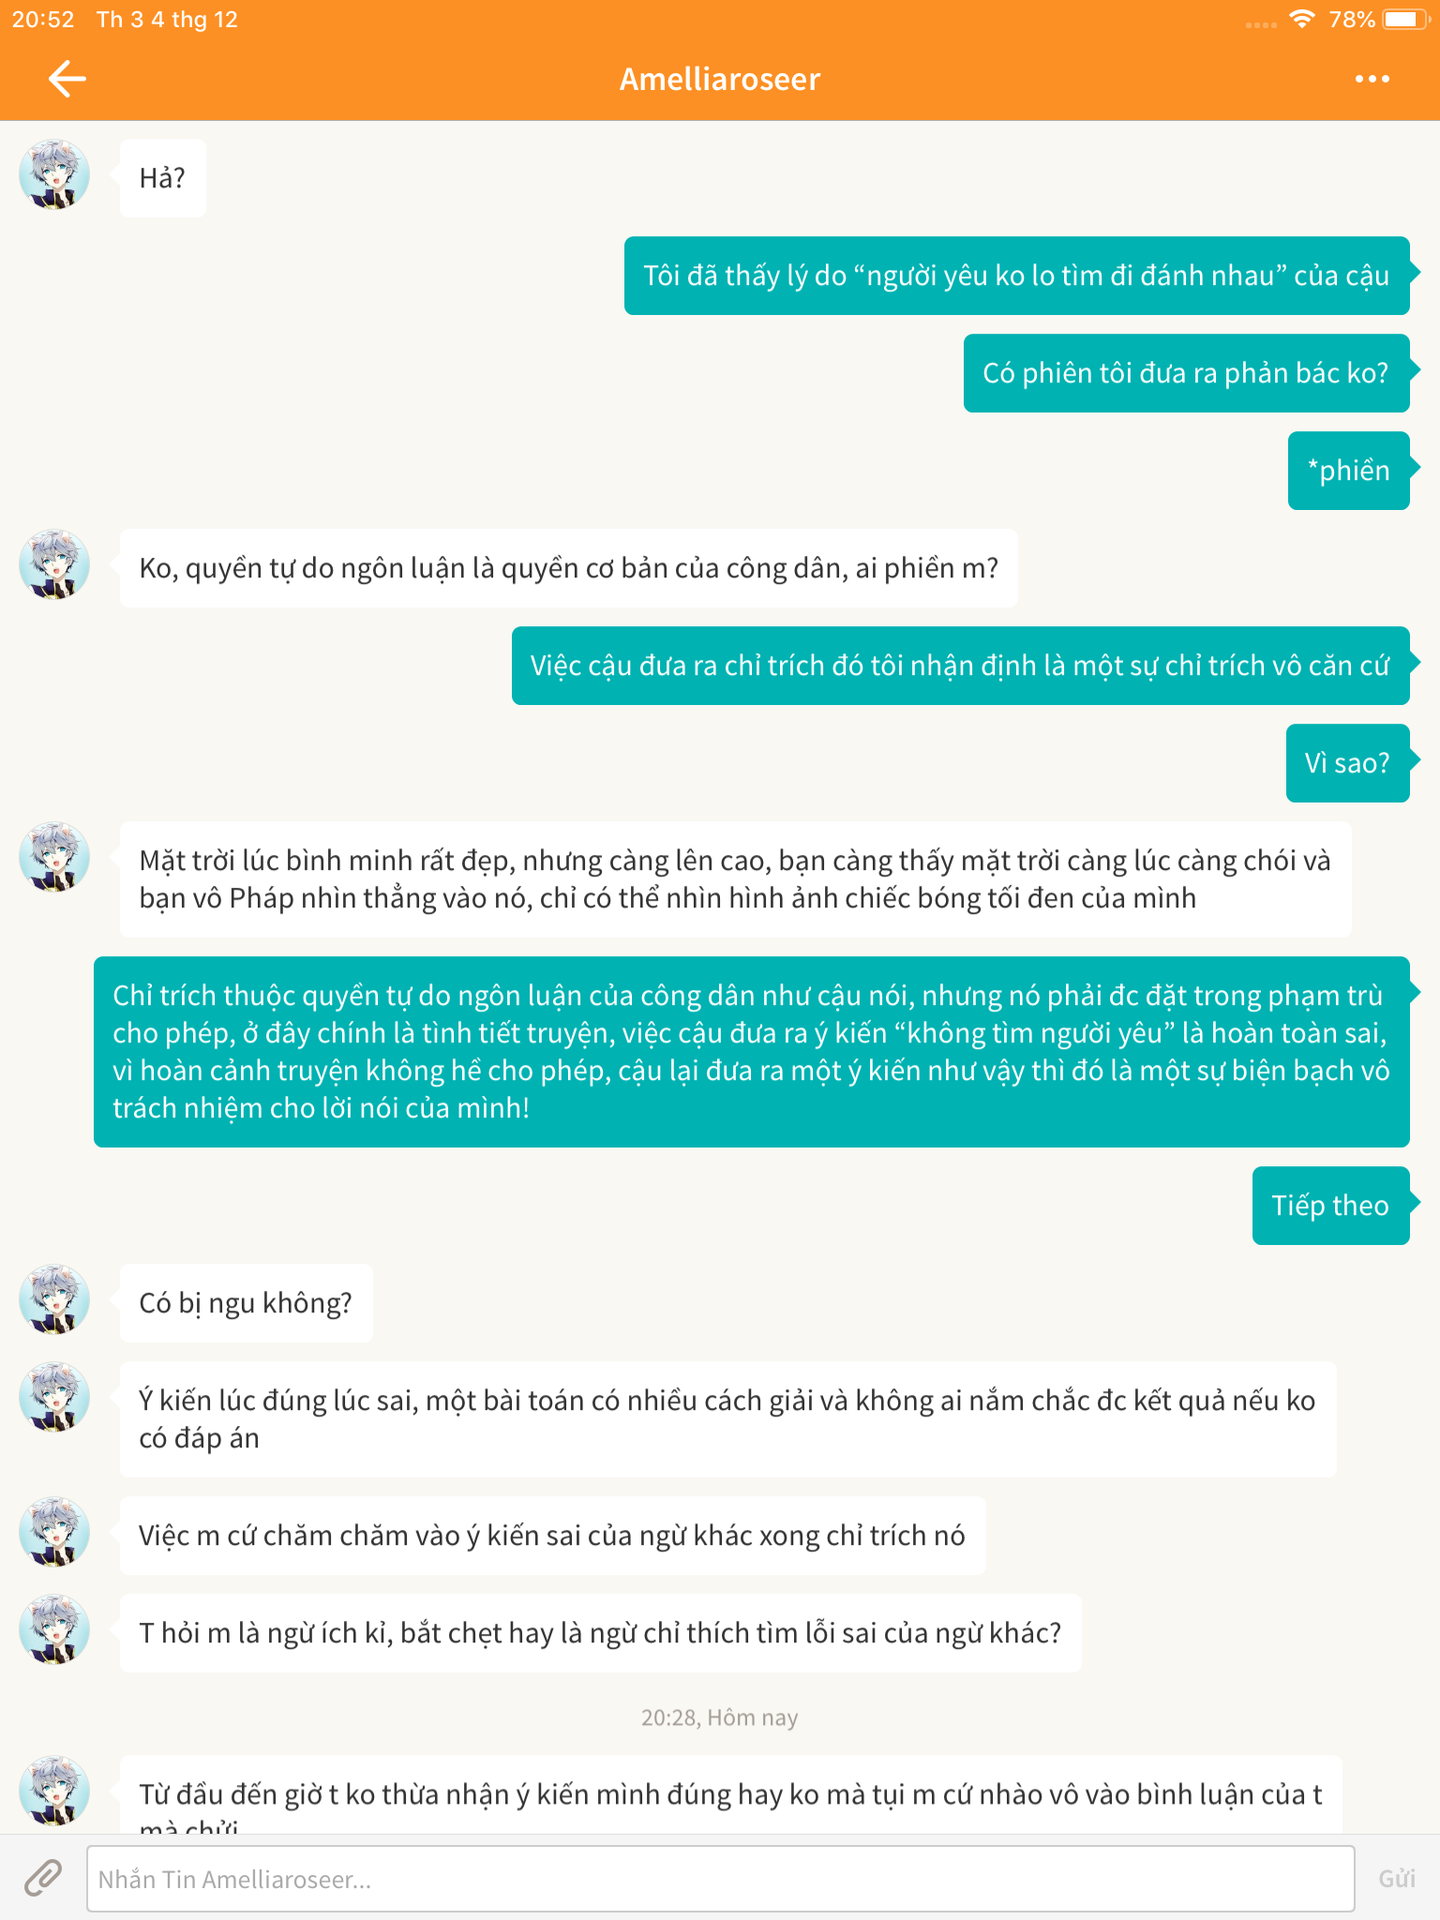Image resolution: width=1440 pixels, height=1920 pixels.
Task: Tap the "Hả?" received message bubble
Action: click(163, 178)
